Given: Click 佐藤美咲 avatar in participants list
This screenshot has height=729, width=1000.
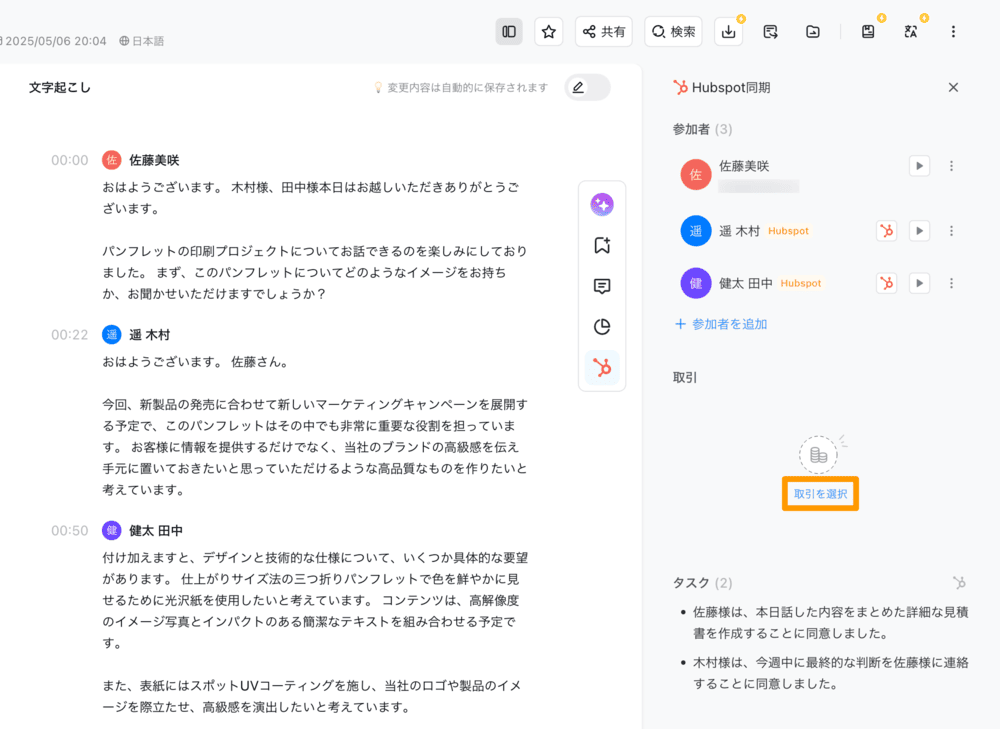Looking at the screenshot, I should pyautogui.click(x=696, y=175).
